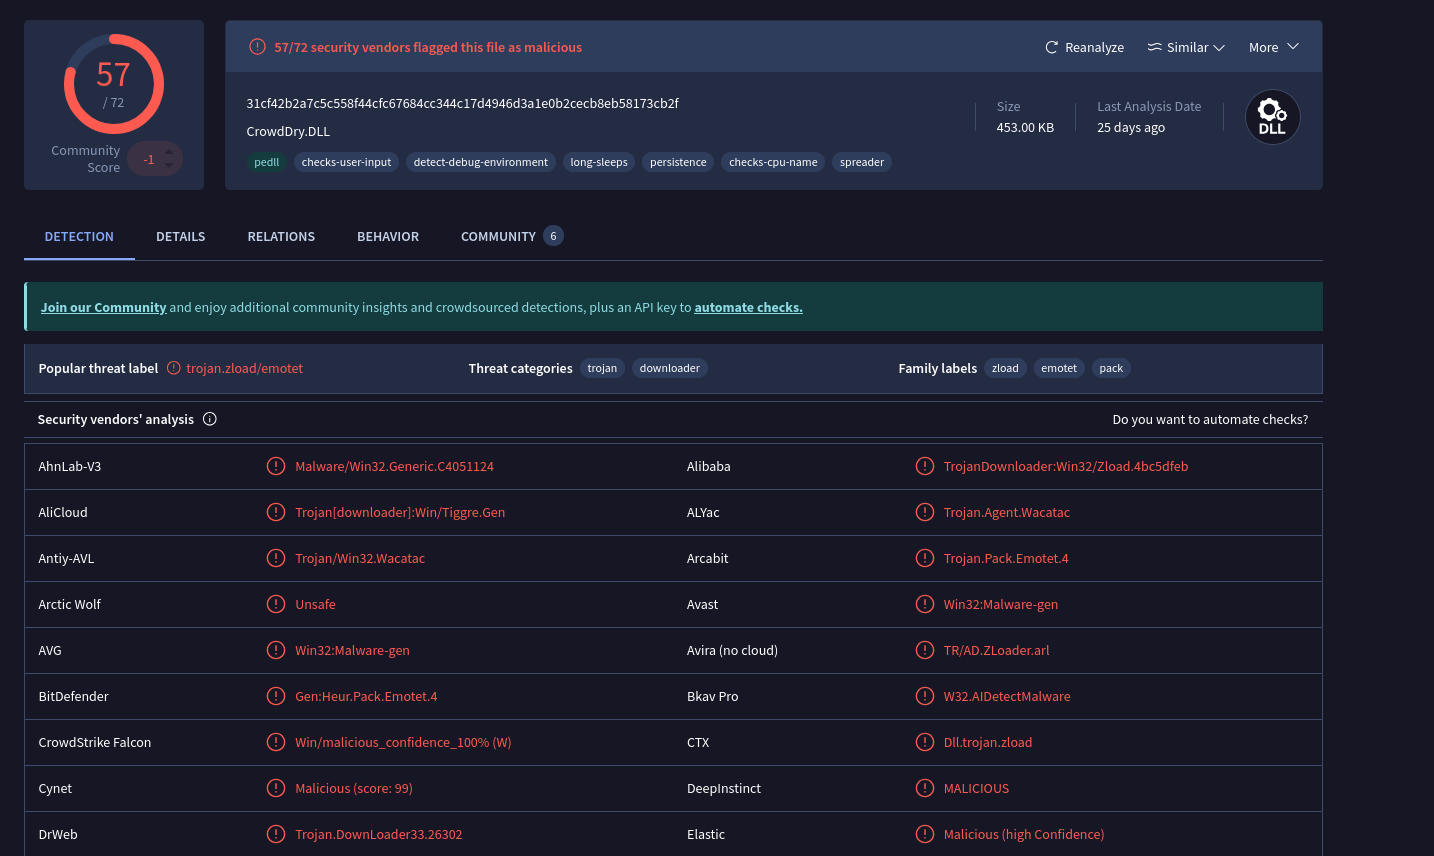The image size is (1434, 856).
Task: Click the alert icon in the Alibaba row
Action: pos(925,466)
